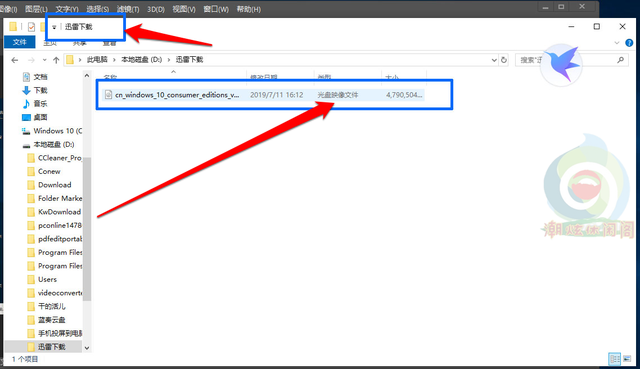
Task: Click the properties quick access icon
Action: pos(31,27)
